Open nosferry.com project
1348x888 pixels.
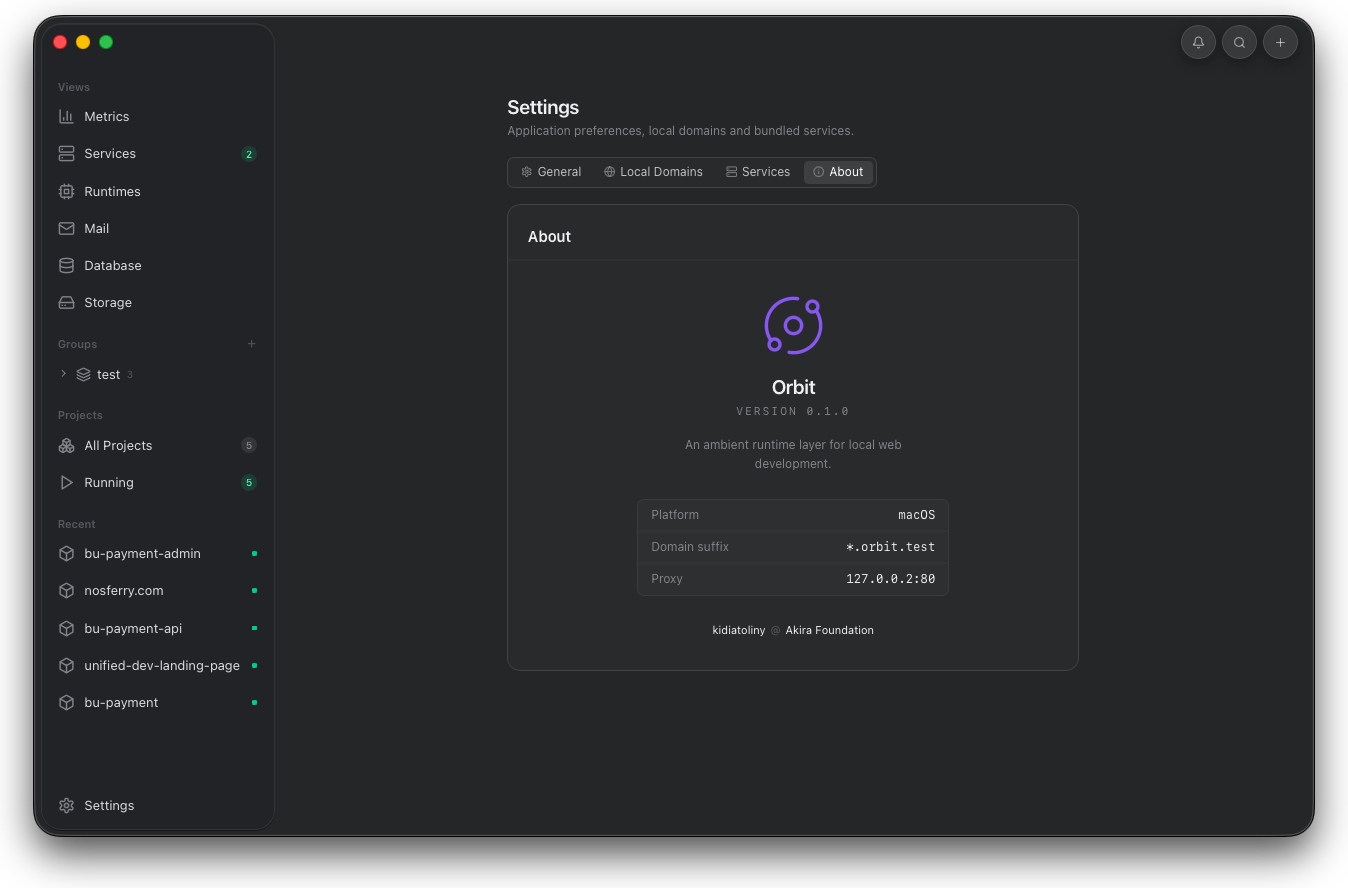point(157,590)
